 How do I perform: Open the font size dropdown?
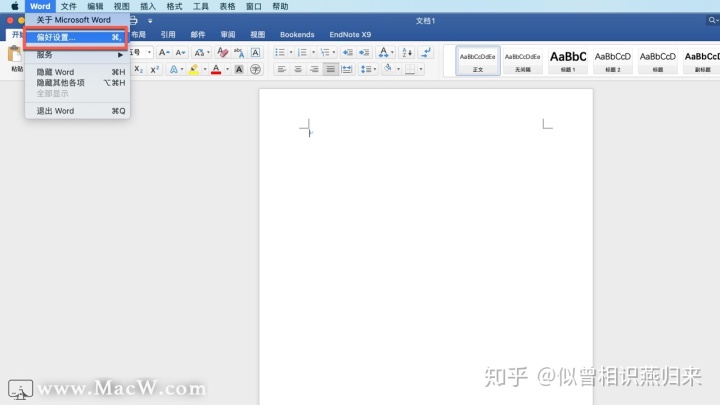pyautogui.click(x=149, y=52)
